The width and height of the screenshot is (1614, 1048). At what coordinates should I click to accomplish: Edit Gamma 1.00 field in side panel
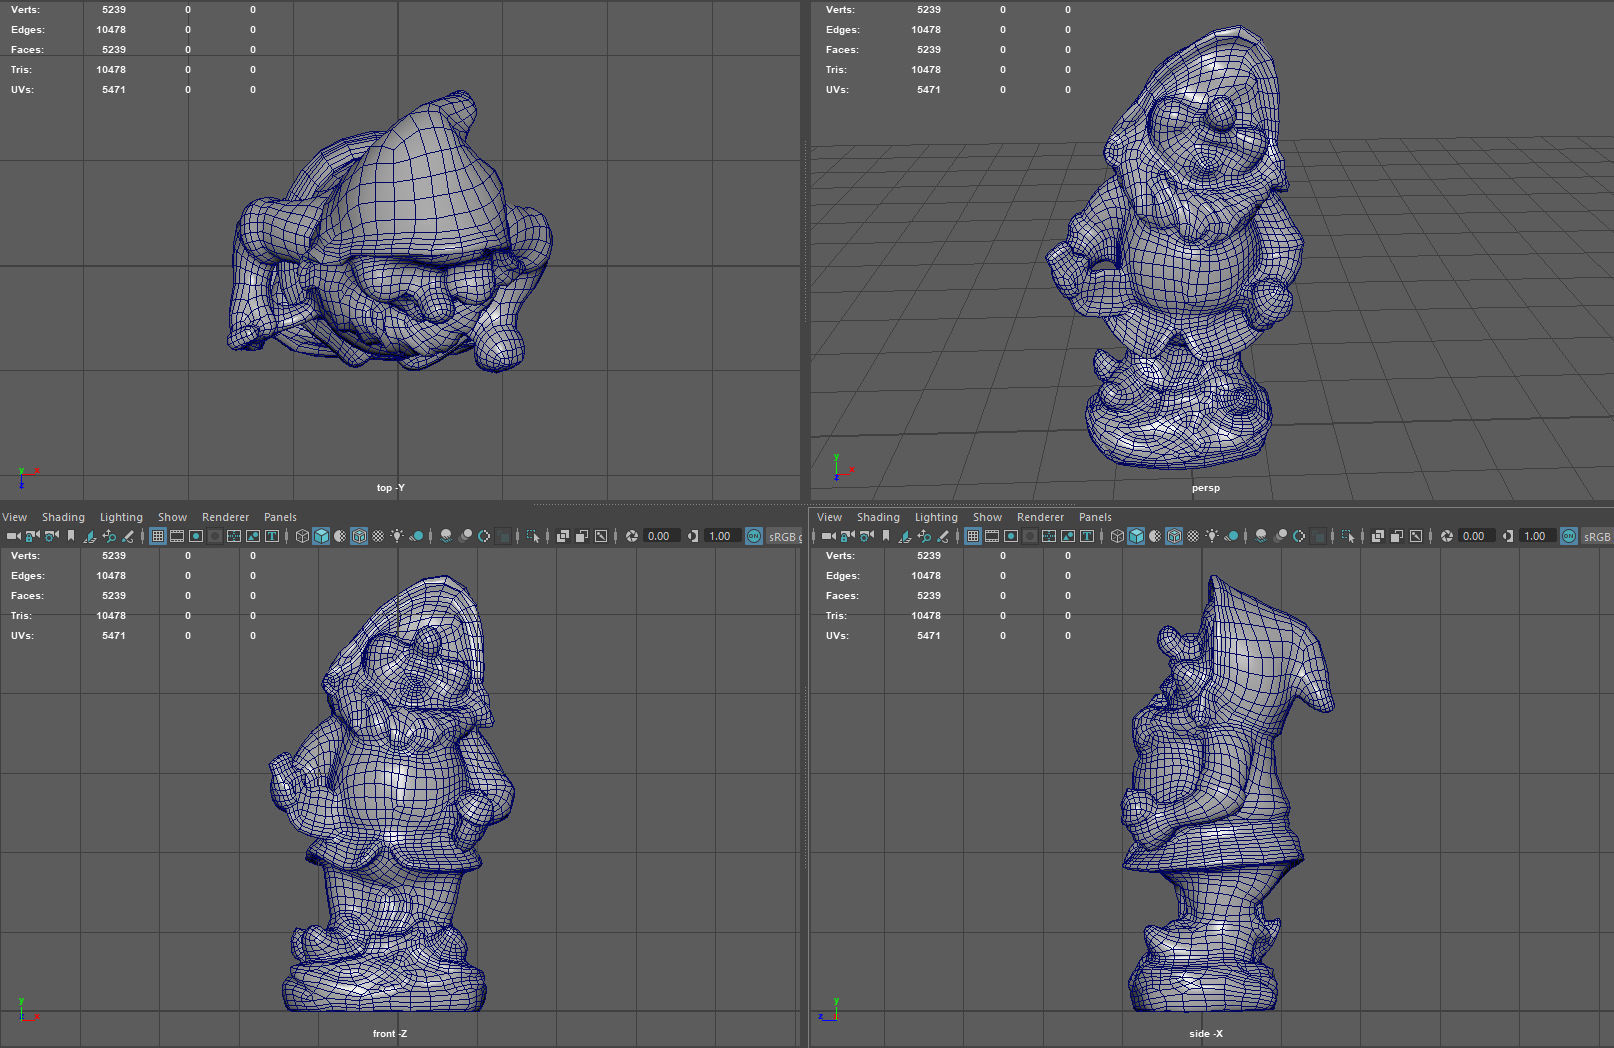coord(1537,536)
